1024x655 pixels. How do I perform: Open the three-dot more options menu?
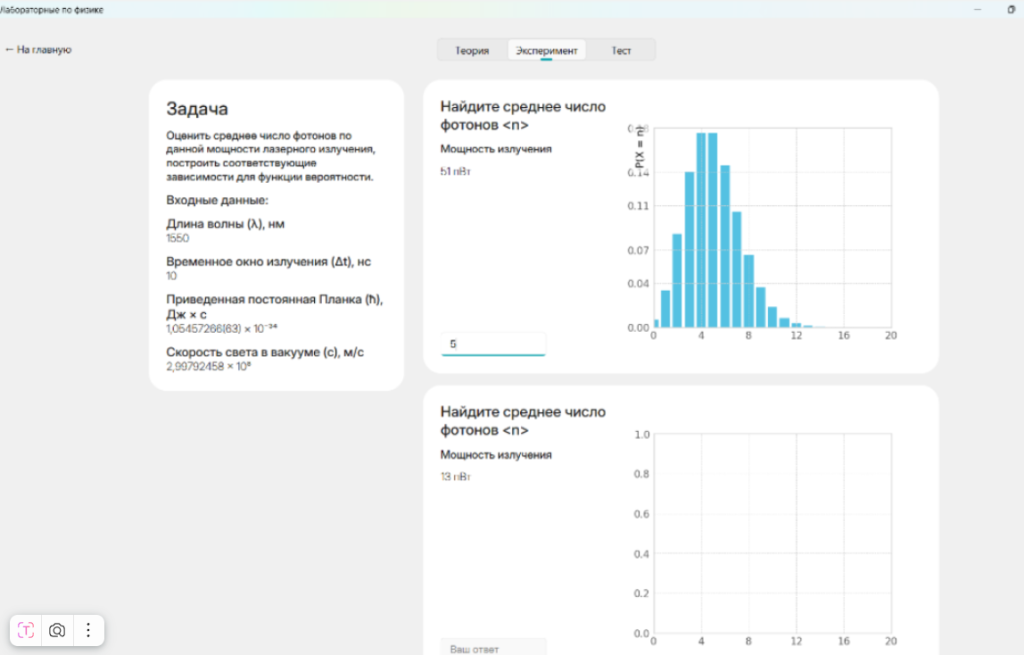88,630
